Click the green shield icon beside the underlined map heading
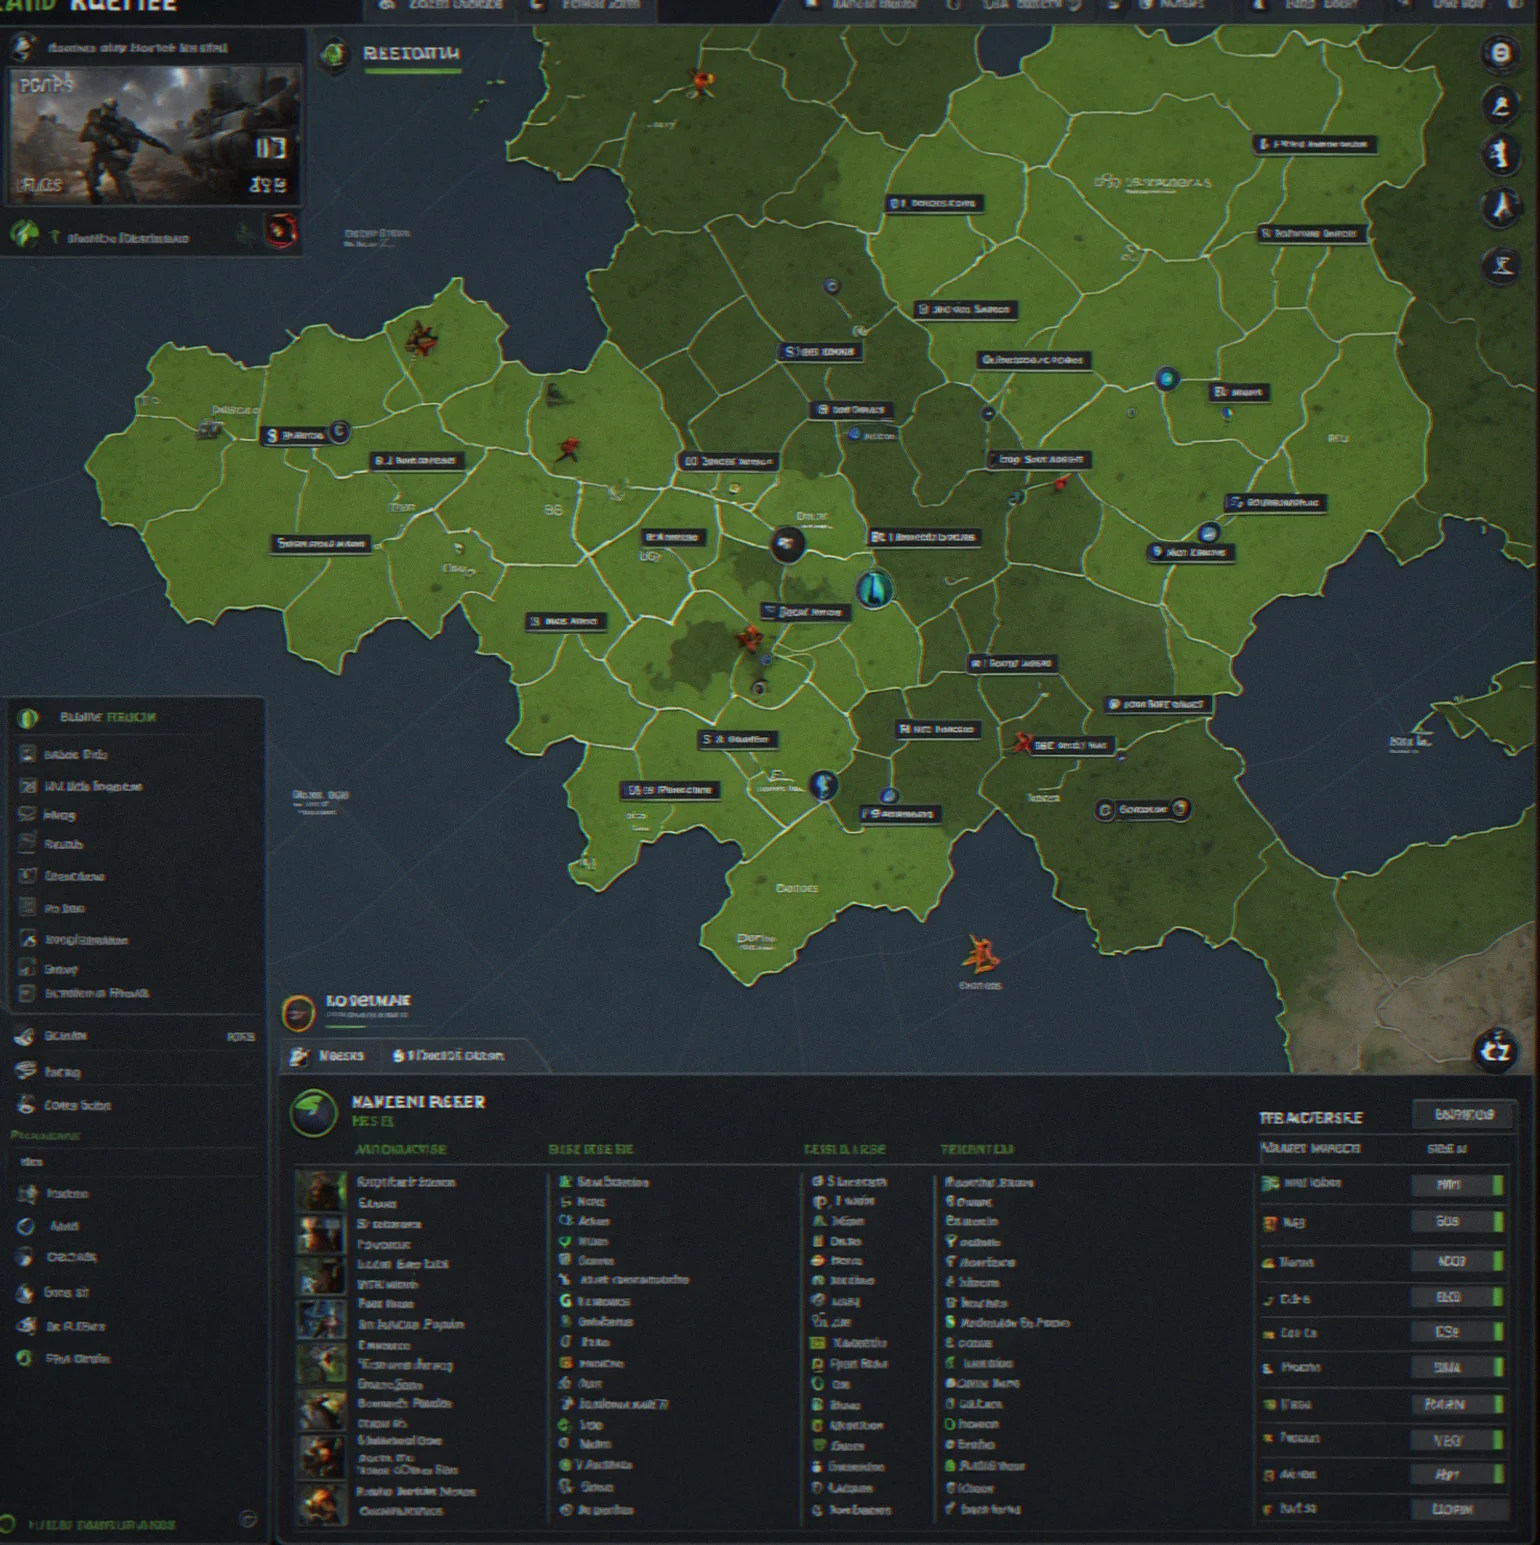The height and width of the screenshot is (1545, 1540). pyautogui.click(x=334, y=54)
